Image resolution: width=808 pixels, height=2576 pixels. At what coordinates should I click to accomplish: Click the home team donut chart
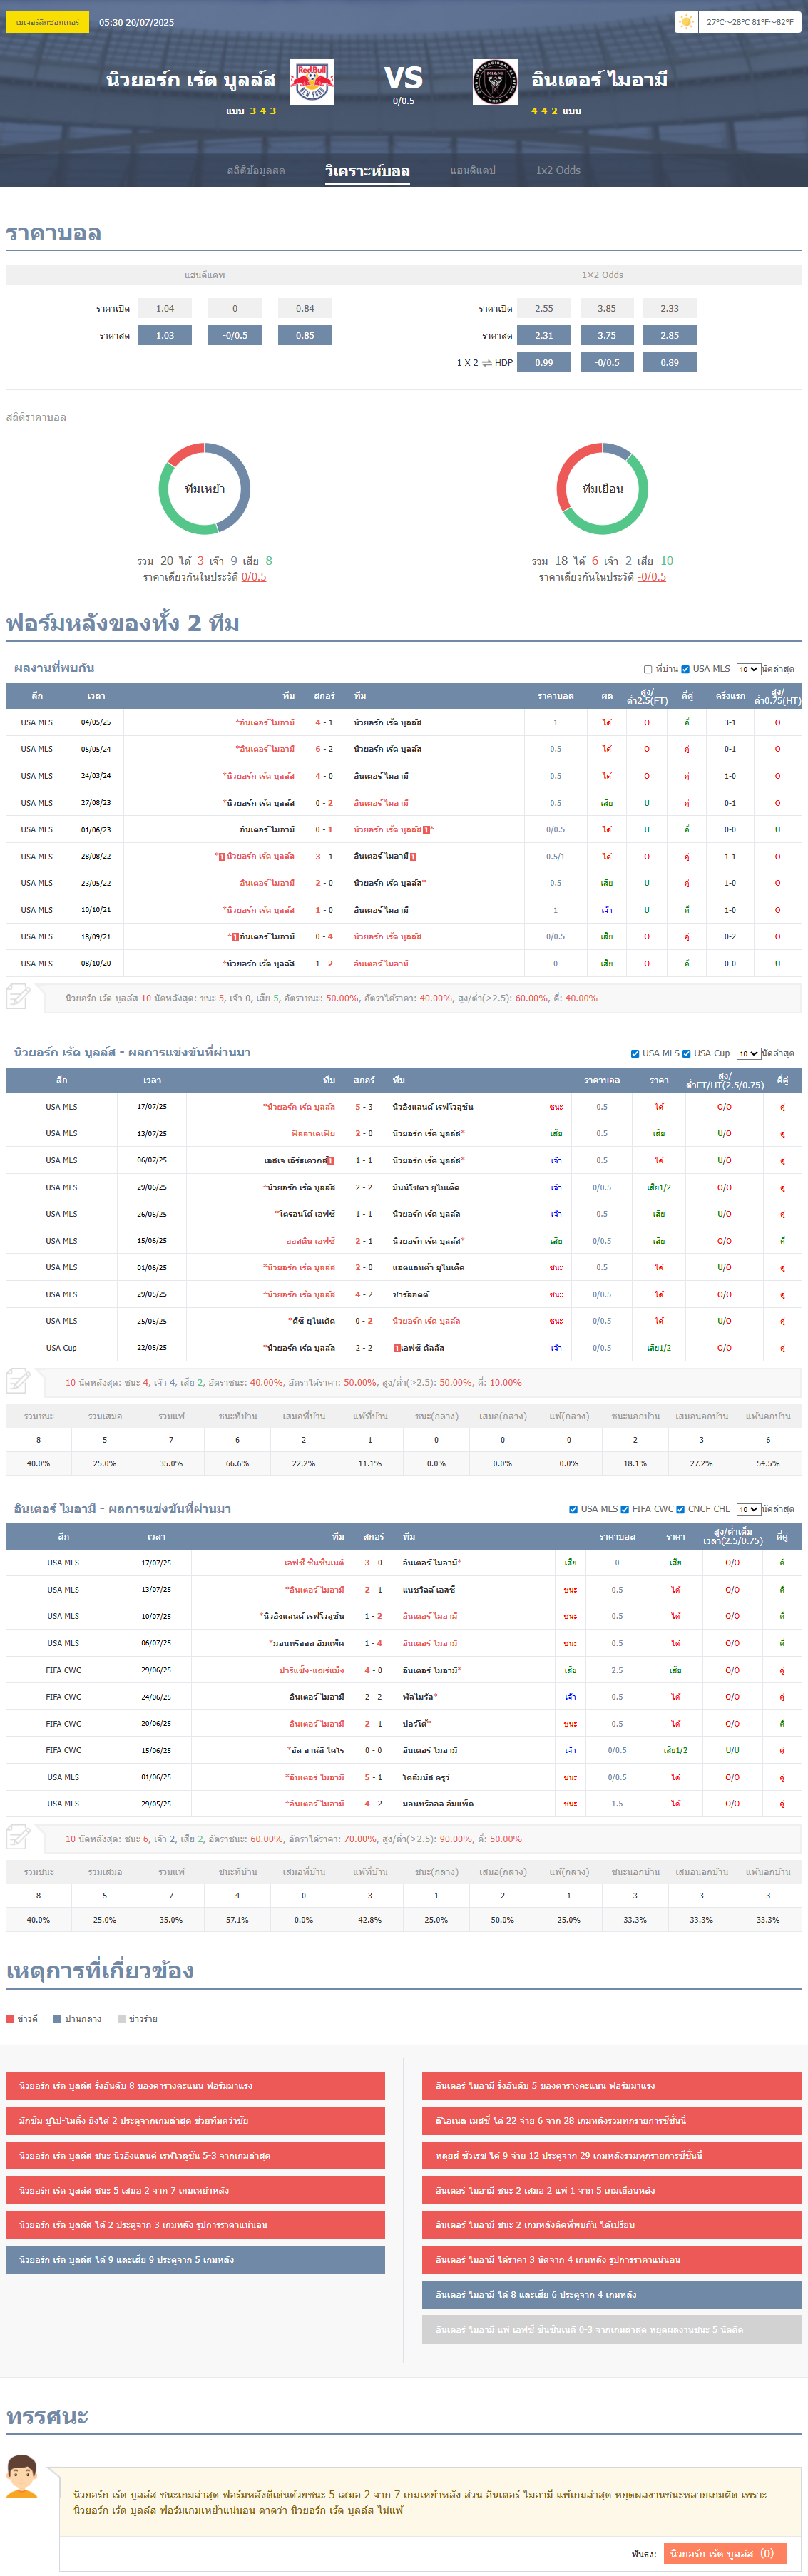[204, 489]
